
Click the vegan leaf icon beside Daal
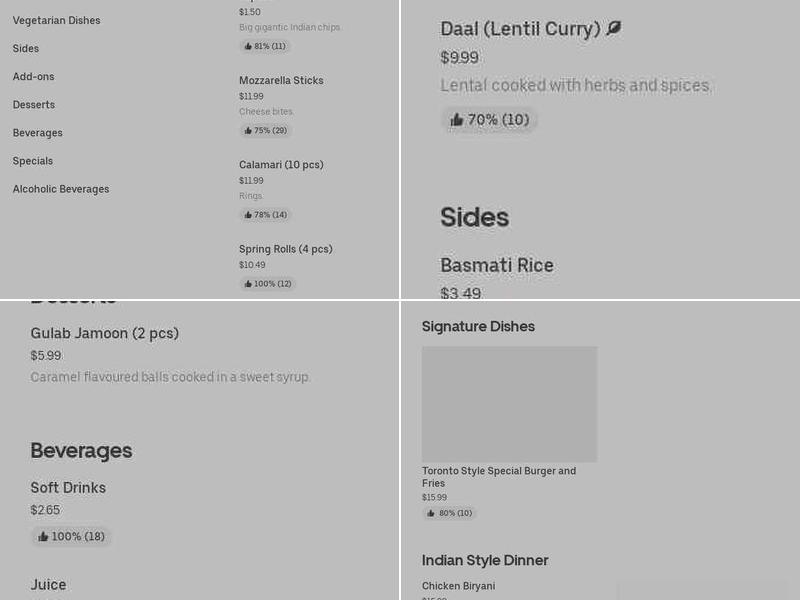coord(613,27)
